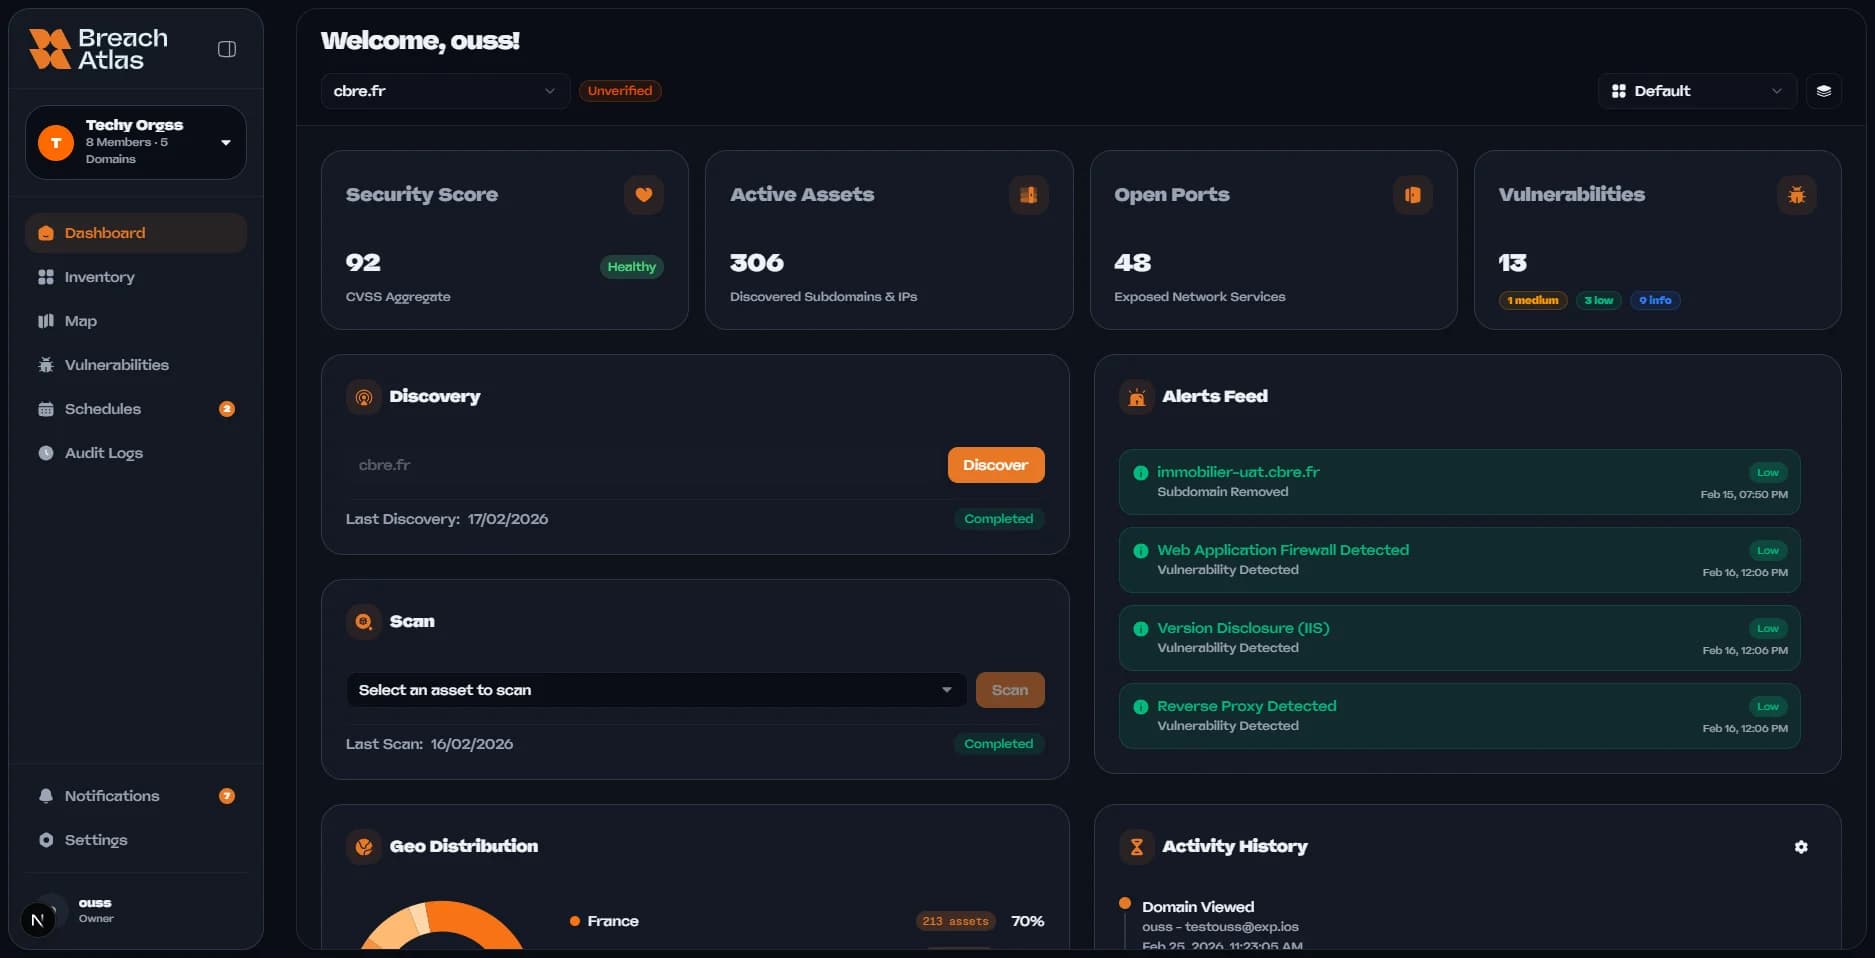Go to Inventory in the sidebar

99,277
